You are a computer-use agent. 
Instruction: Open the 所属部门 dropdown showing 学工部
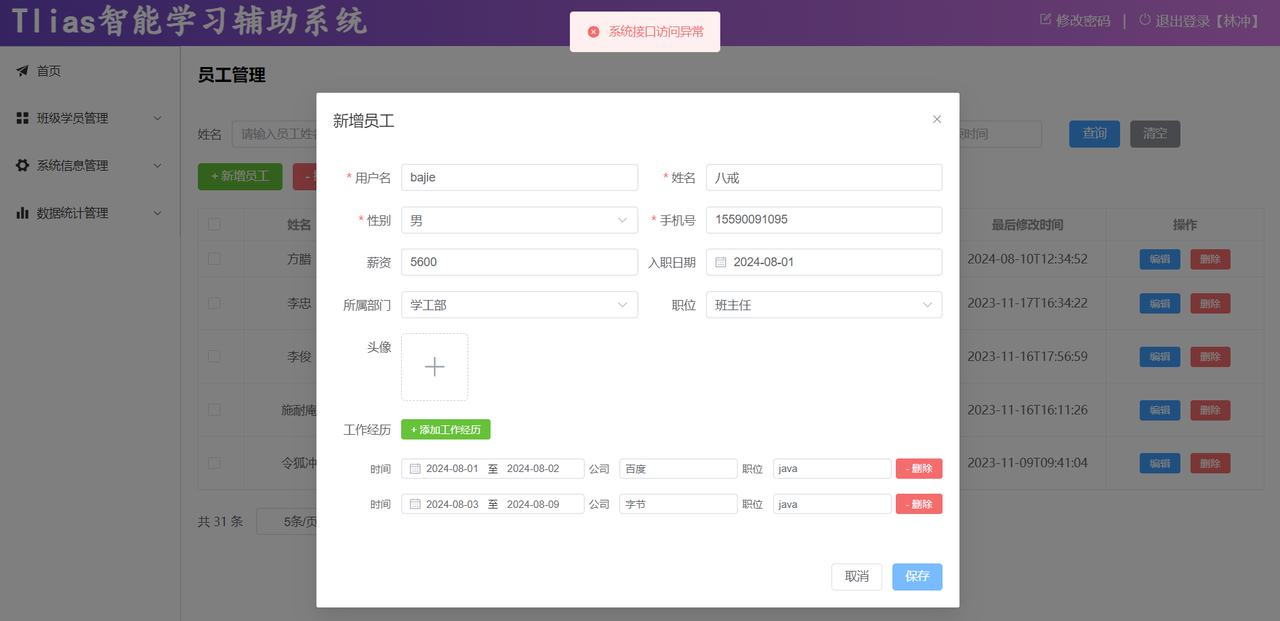tap(519, 305)
